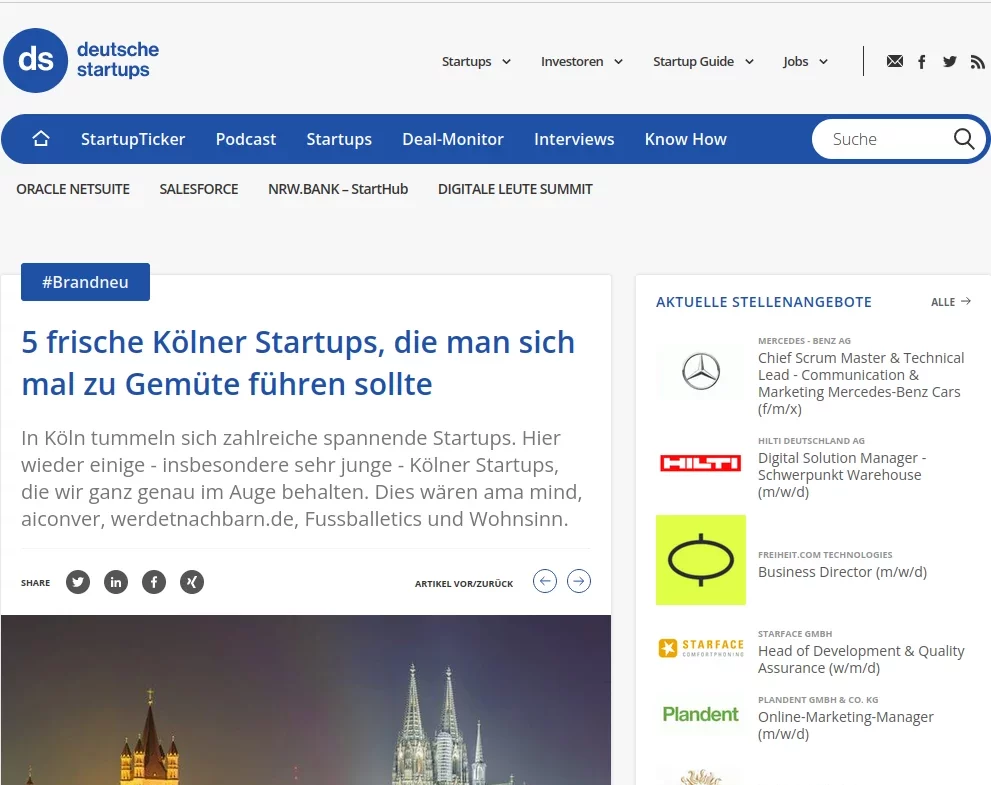This screenshot has height=785, width=991.
Task: Open the Jobs dropdown menu
Action: (805, 62)
